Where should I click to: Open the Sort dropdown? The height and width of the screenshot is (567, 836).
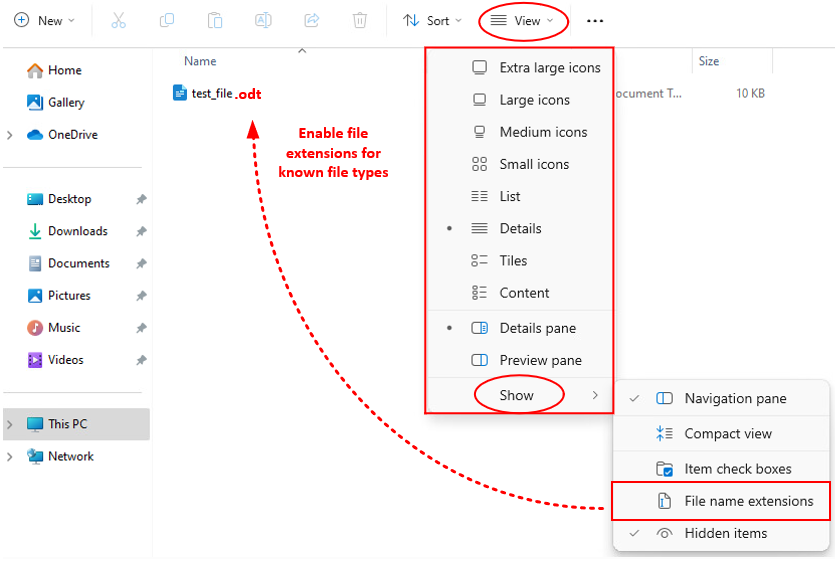432,21
